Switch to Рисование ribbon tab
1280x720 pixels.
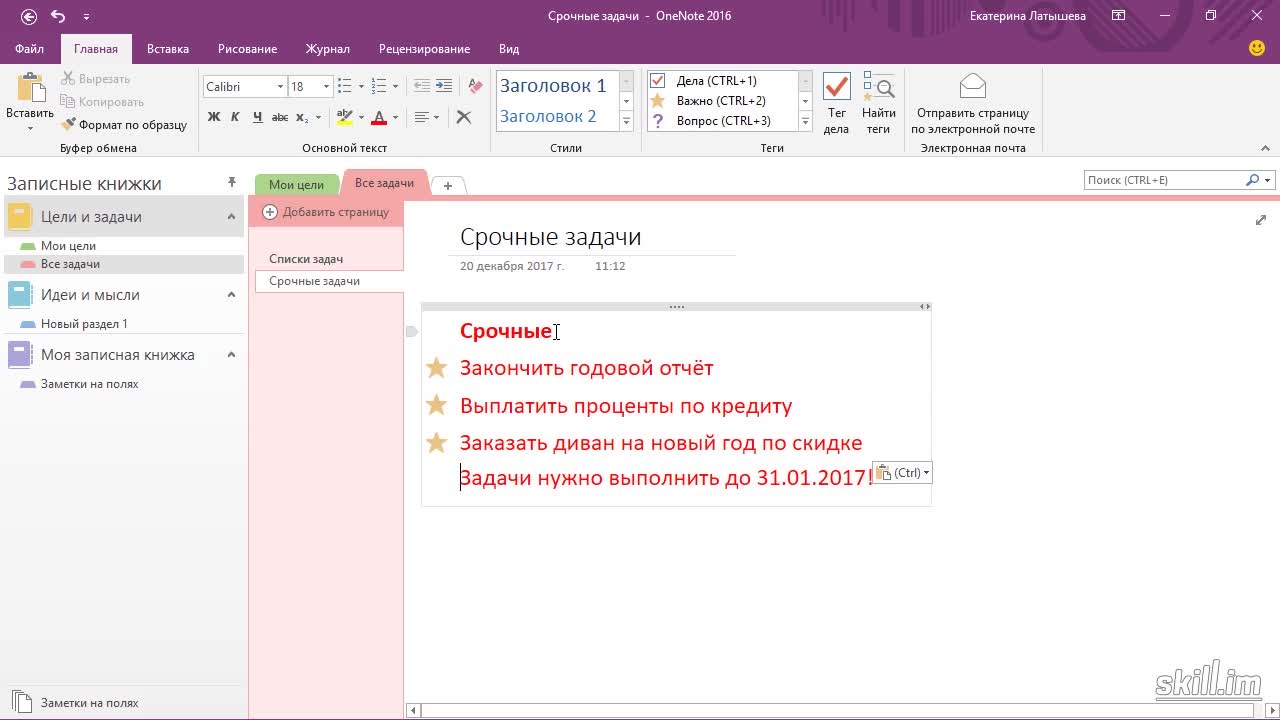coord(247,49)
